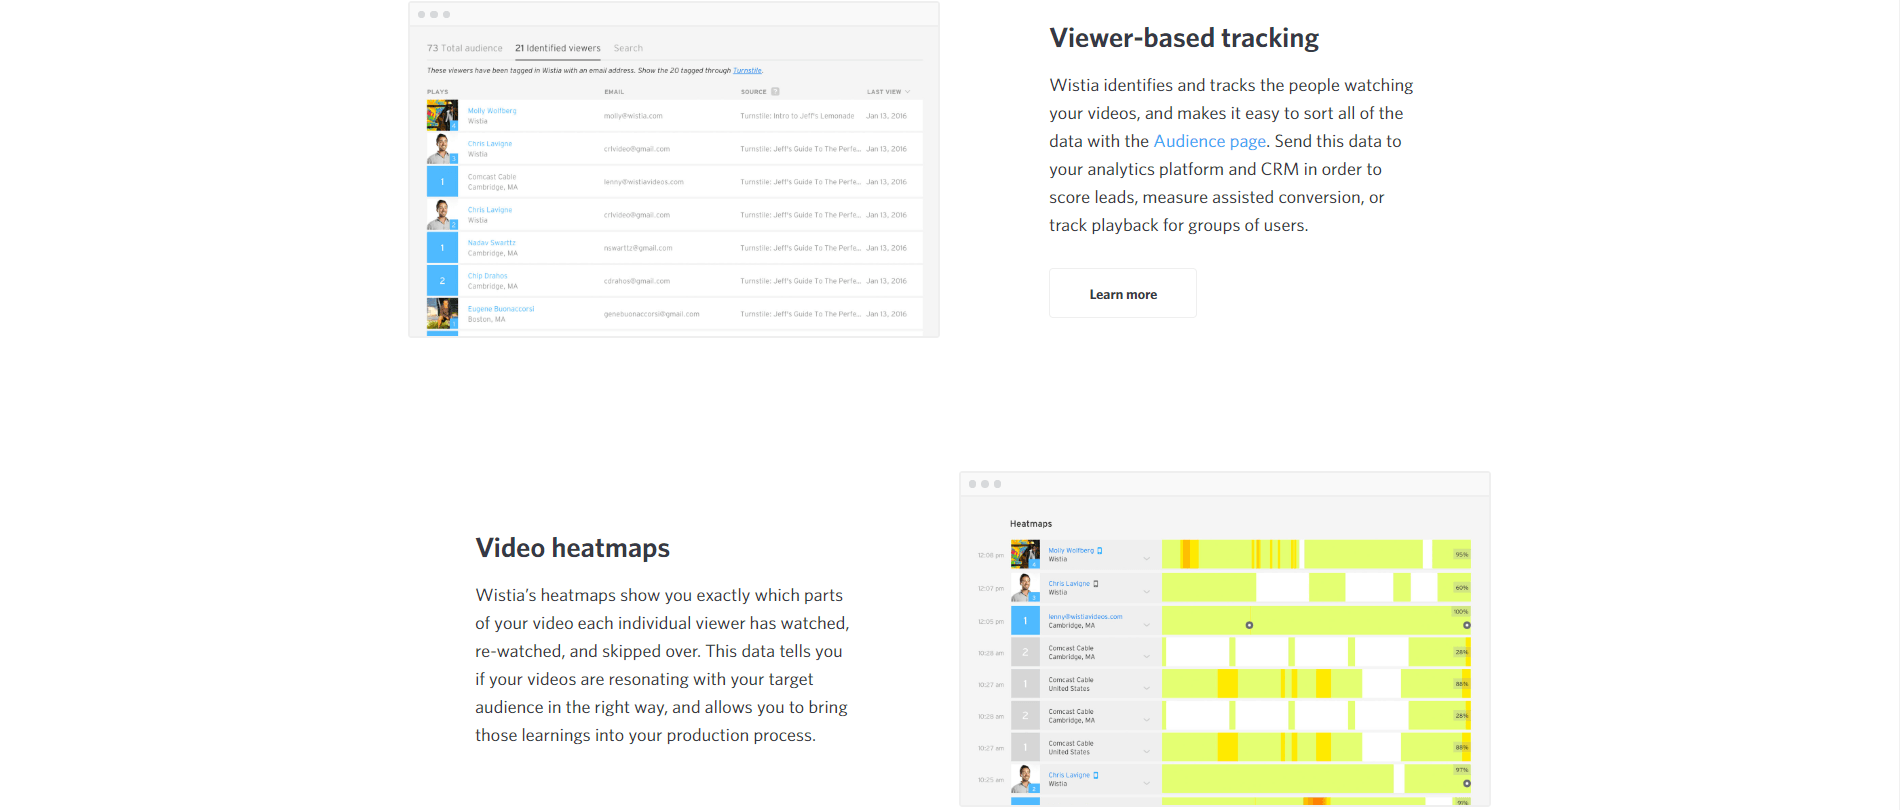Viewport: 1900px width, 810px height.
Task: Click the EMAIL column header
Action: 614,92
